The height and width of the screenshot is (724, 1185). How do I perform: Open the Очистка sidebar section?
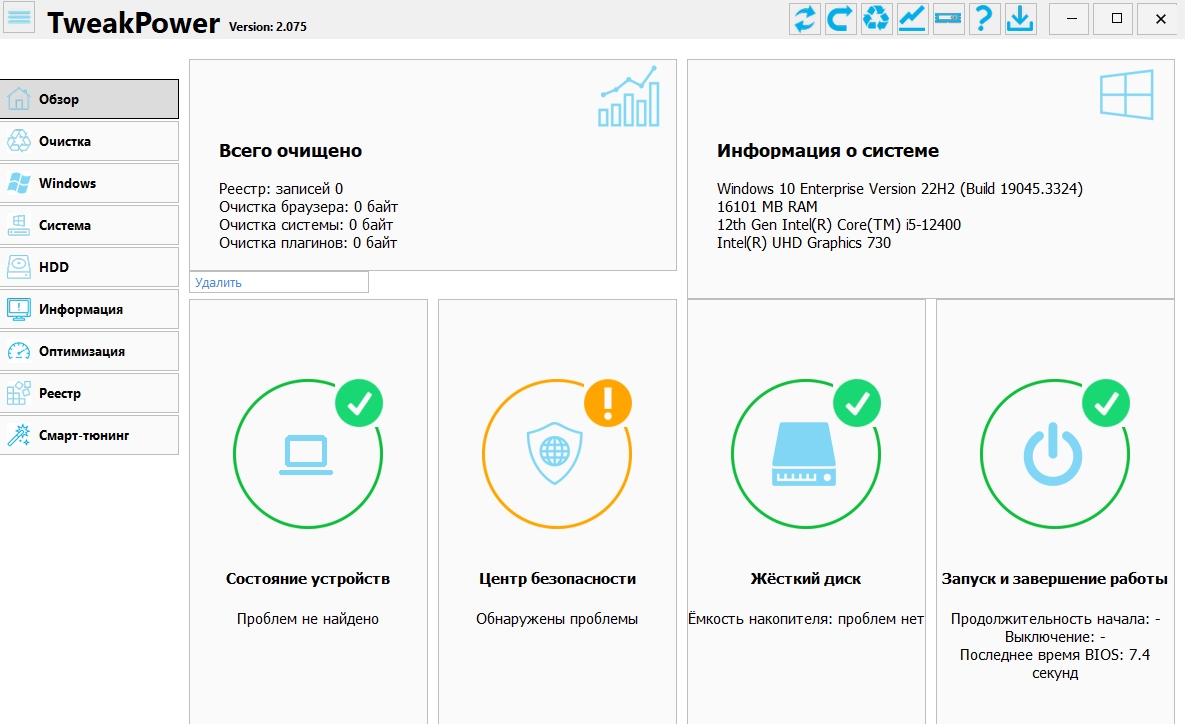pyautogui.click(x=89, y=141)
